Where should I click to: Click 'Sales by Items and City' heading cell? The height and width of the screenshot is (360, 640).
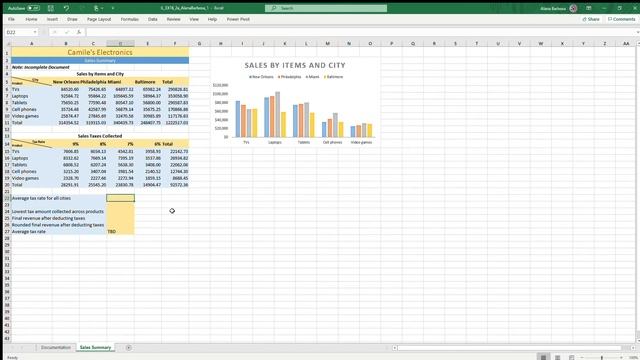pos(100,74)
